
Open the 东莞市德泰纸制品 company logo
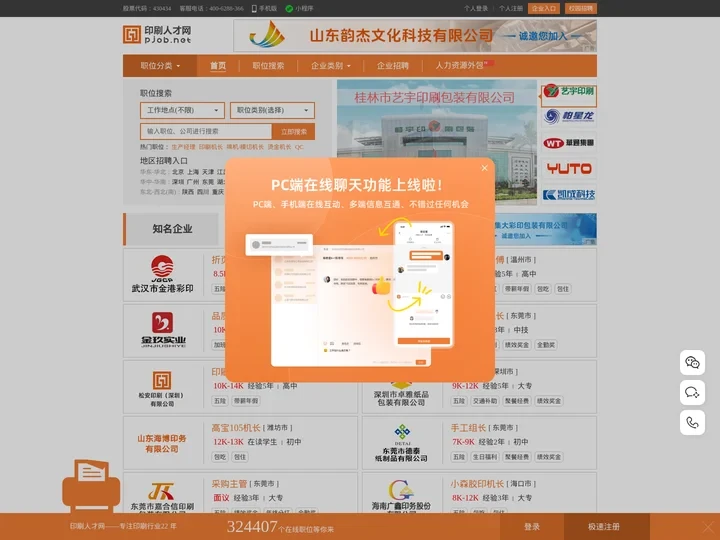coord(401,443)
